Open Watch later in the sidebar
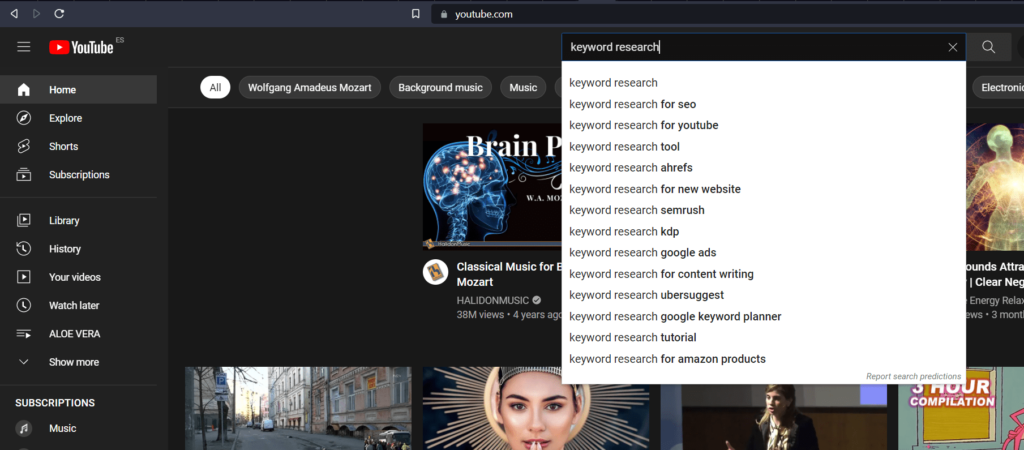The height and width of the screenshot is (450, 1024). pos(78,305)
